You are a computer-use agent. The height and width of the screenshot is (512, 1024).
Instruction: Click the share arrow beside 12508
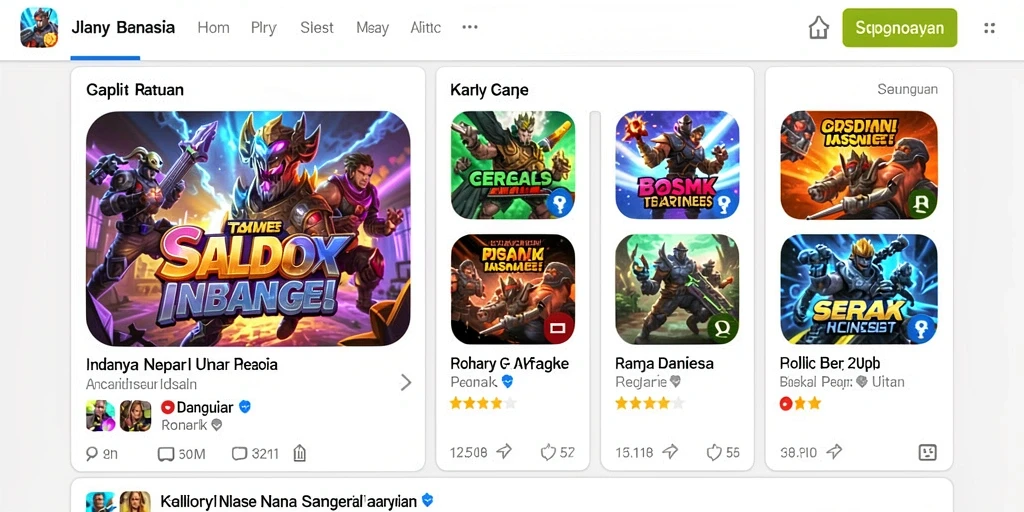[504, 451]
